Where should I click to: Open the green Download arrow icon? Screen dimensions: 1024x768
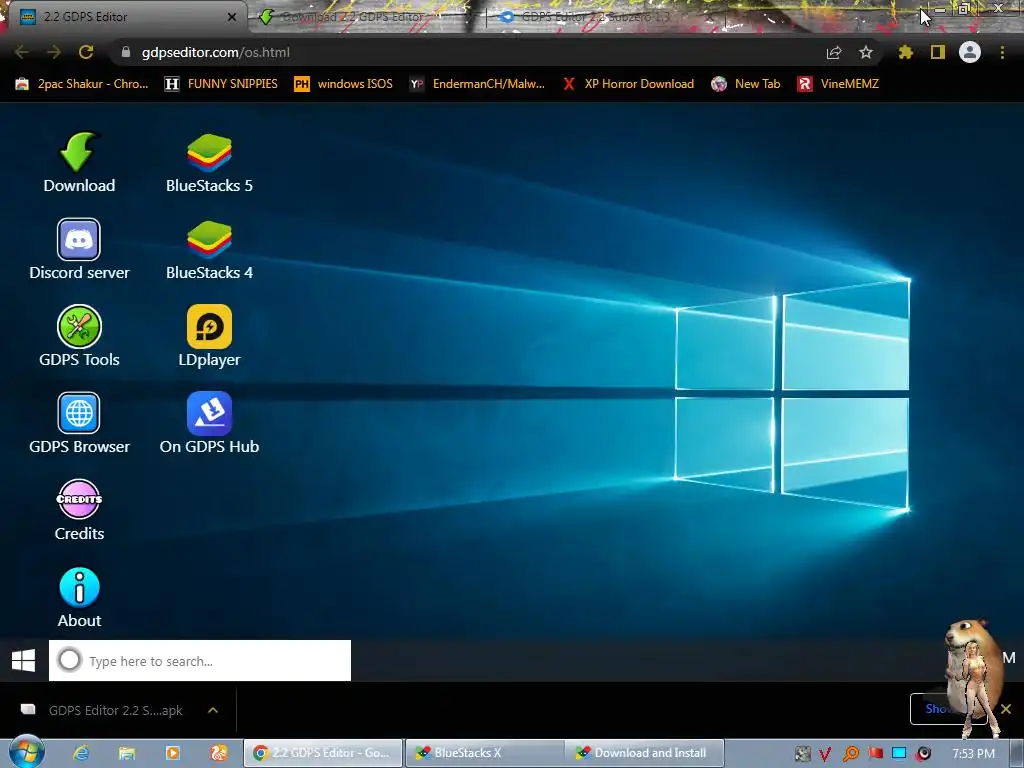tap(79, 152)
